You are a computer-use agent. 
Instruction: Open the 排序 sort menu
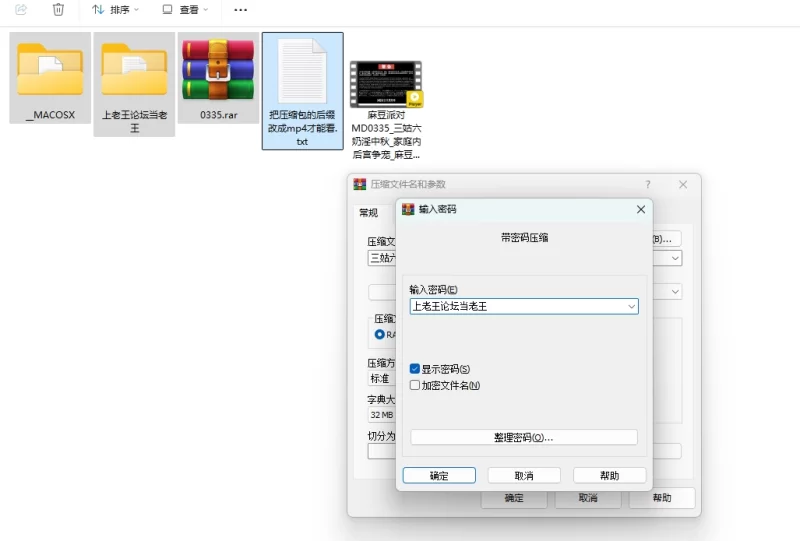pyautogui.click(x=115, y=10)
